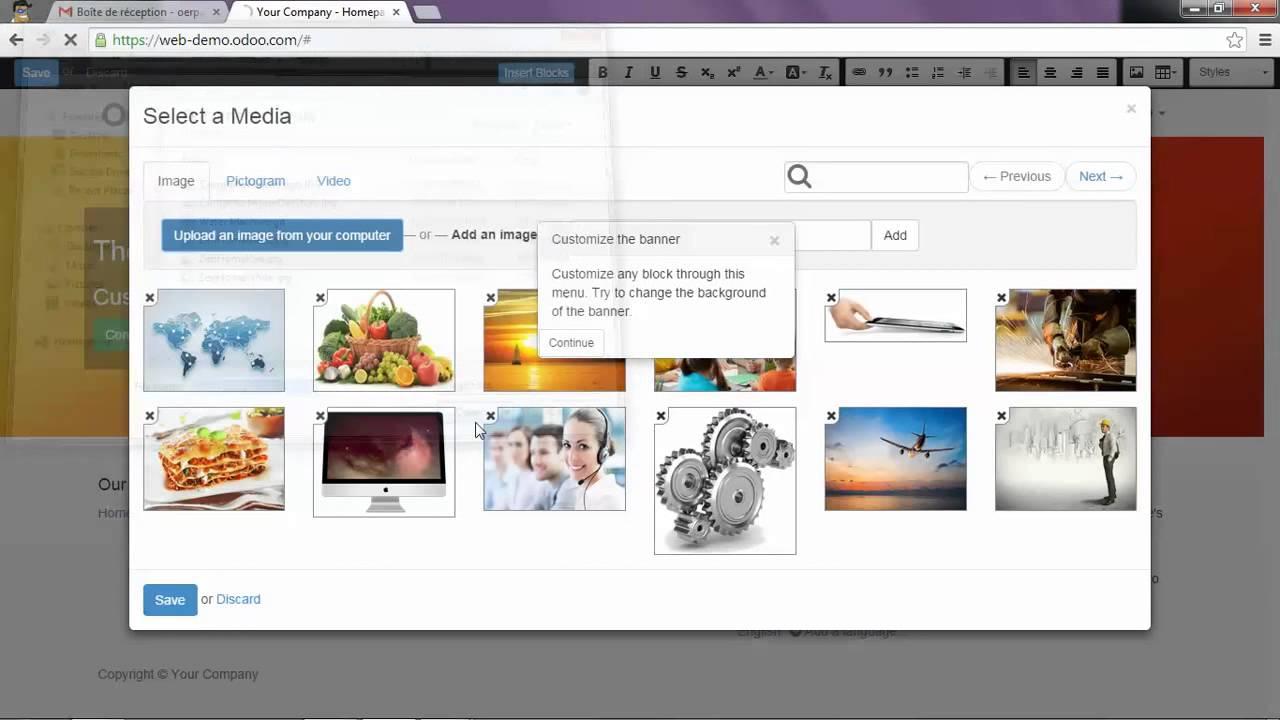The image size is (1280, 720).
Task: Remove the airplane image using its X icon
Action: pos(831,416)
